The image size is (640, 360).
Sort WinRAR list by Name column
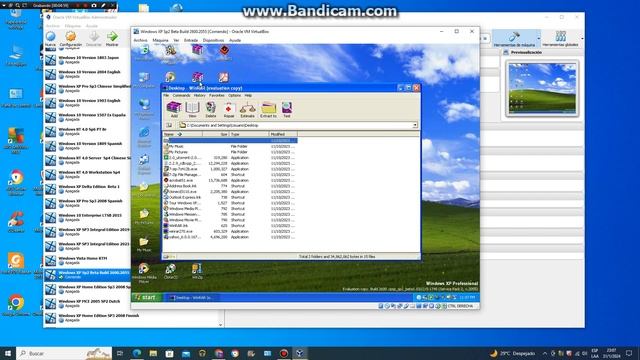[x=182, y=134]
